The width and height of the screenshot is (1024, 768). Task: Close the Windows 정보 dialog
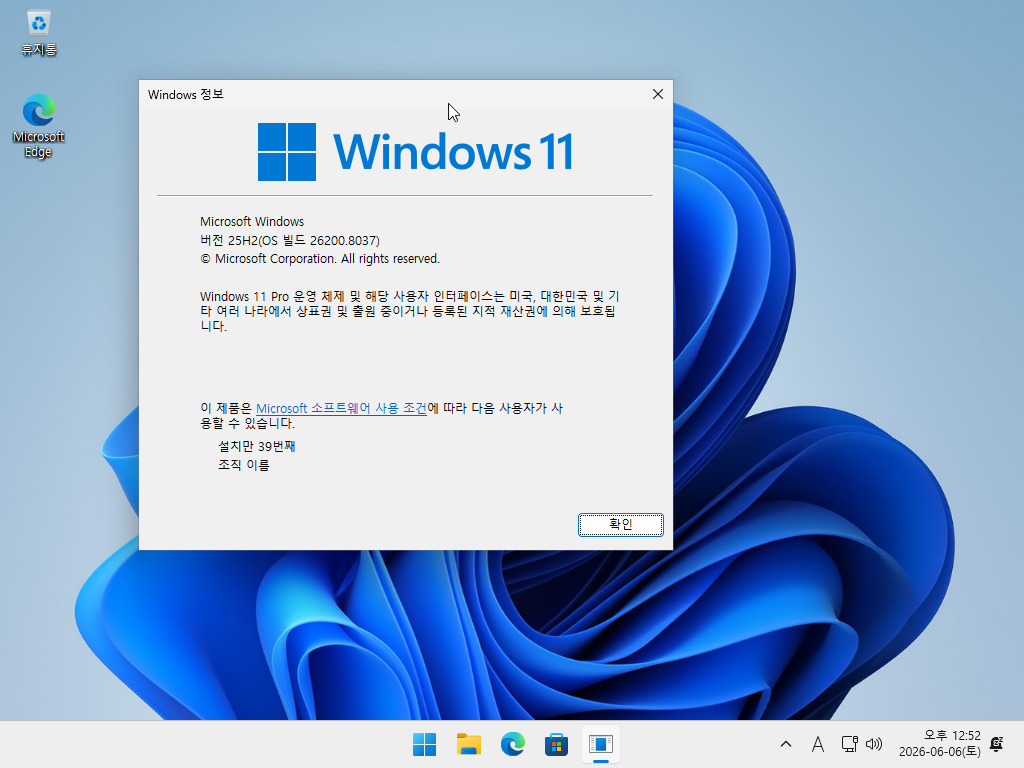tap(658, 94)
